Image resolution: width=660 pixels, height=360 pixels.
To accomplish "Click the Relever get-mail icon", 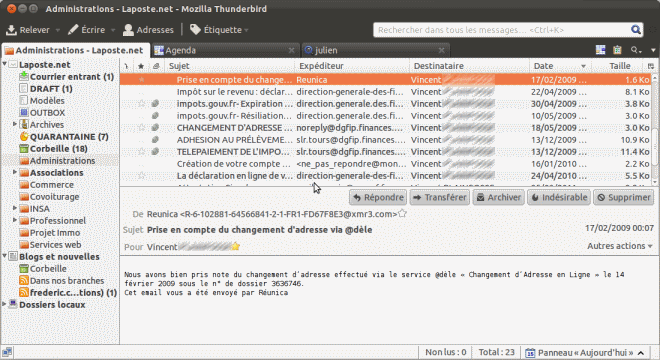I will [x=11, y=30].
